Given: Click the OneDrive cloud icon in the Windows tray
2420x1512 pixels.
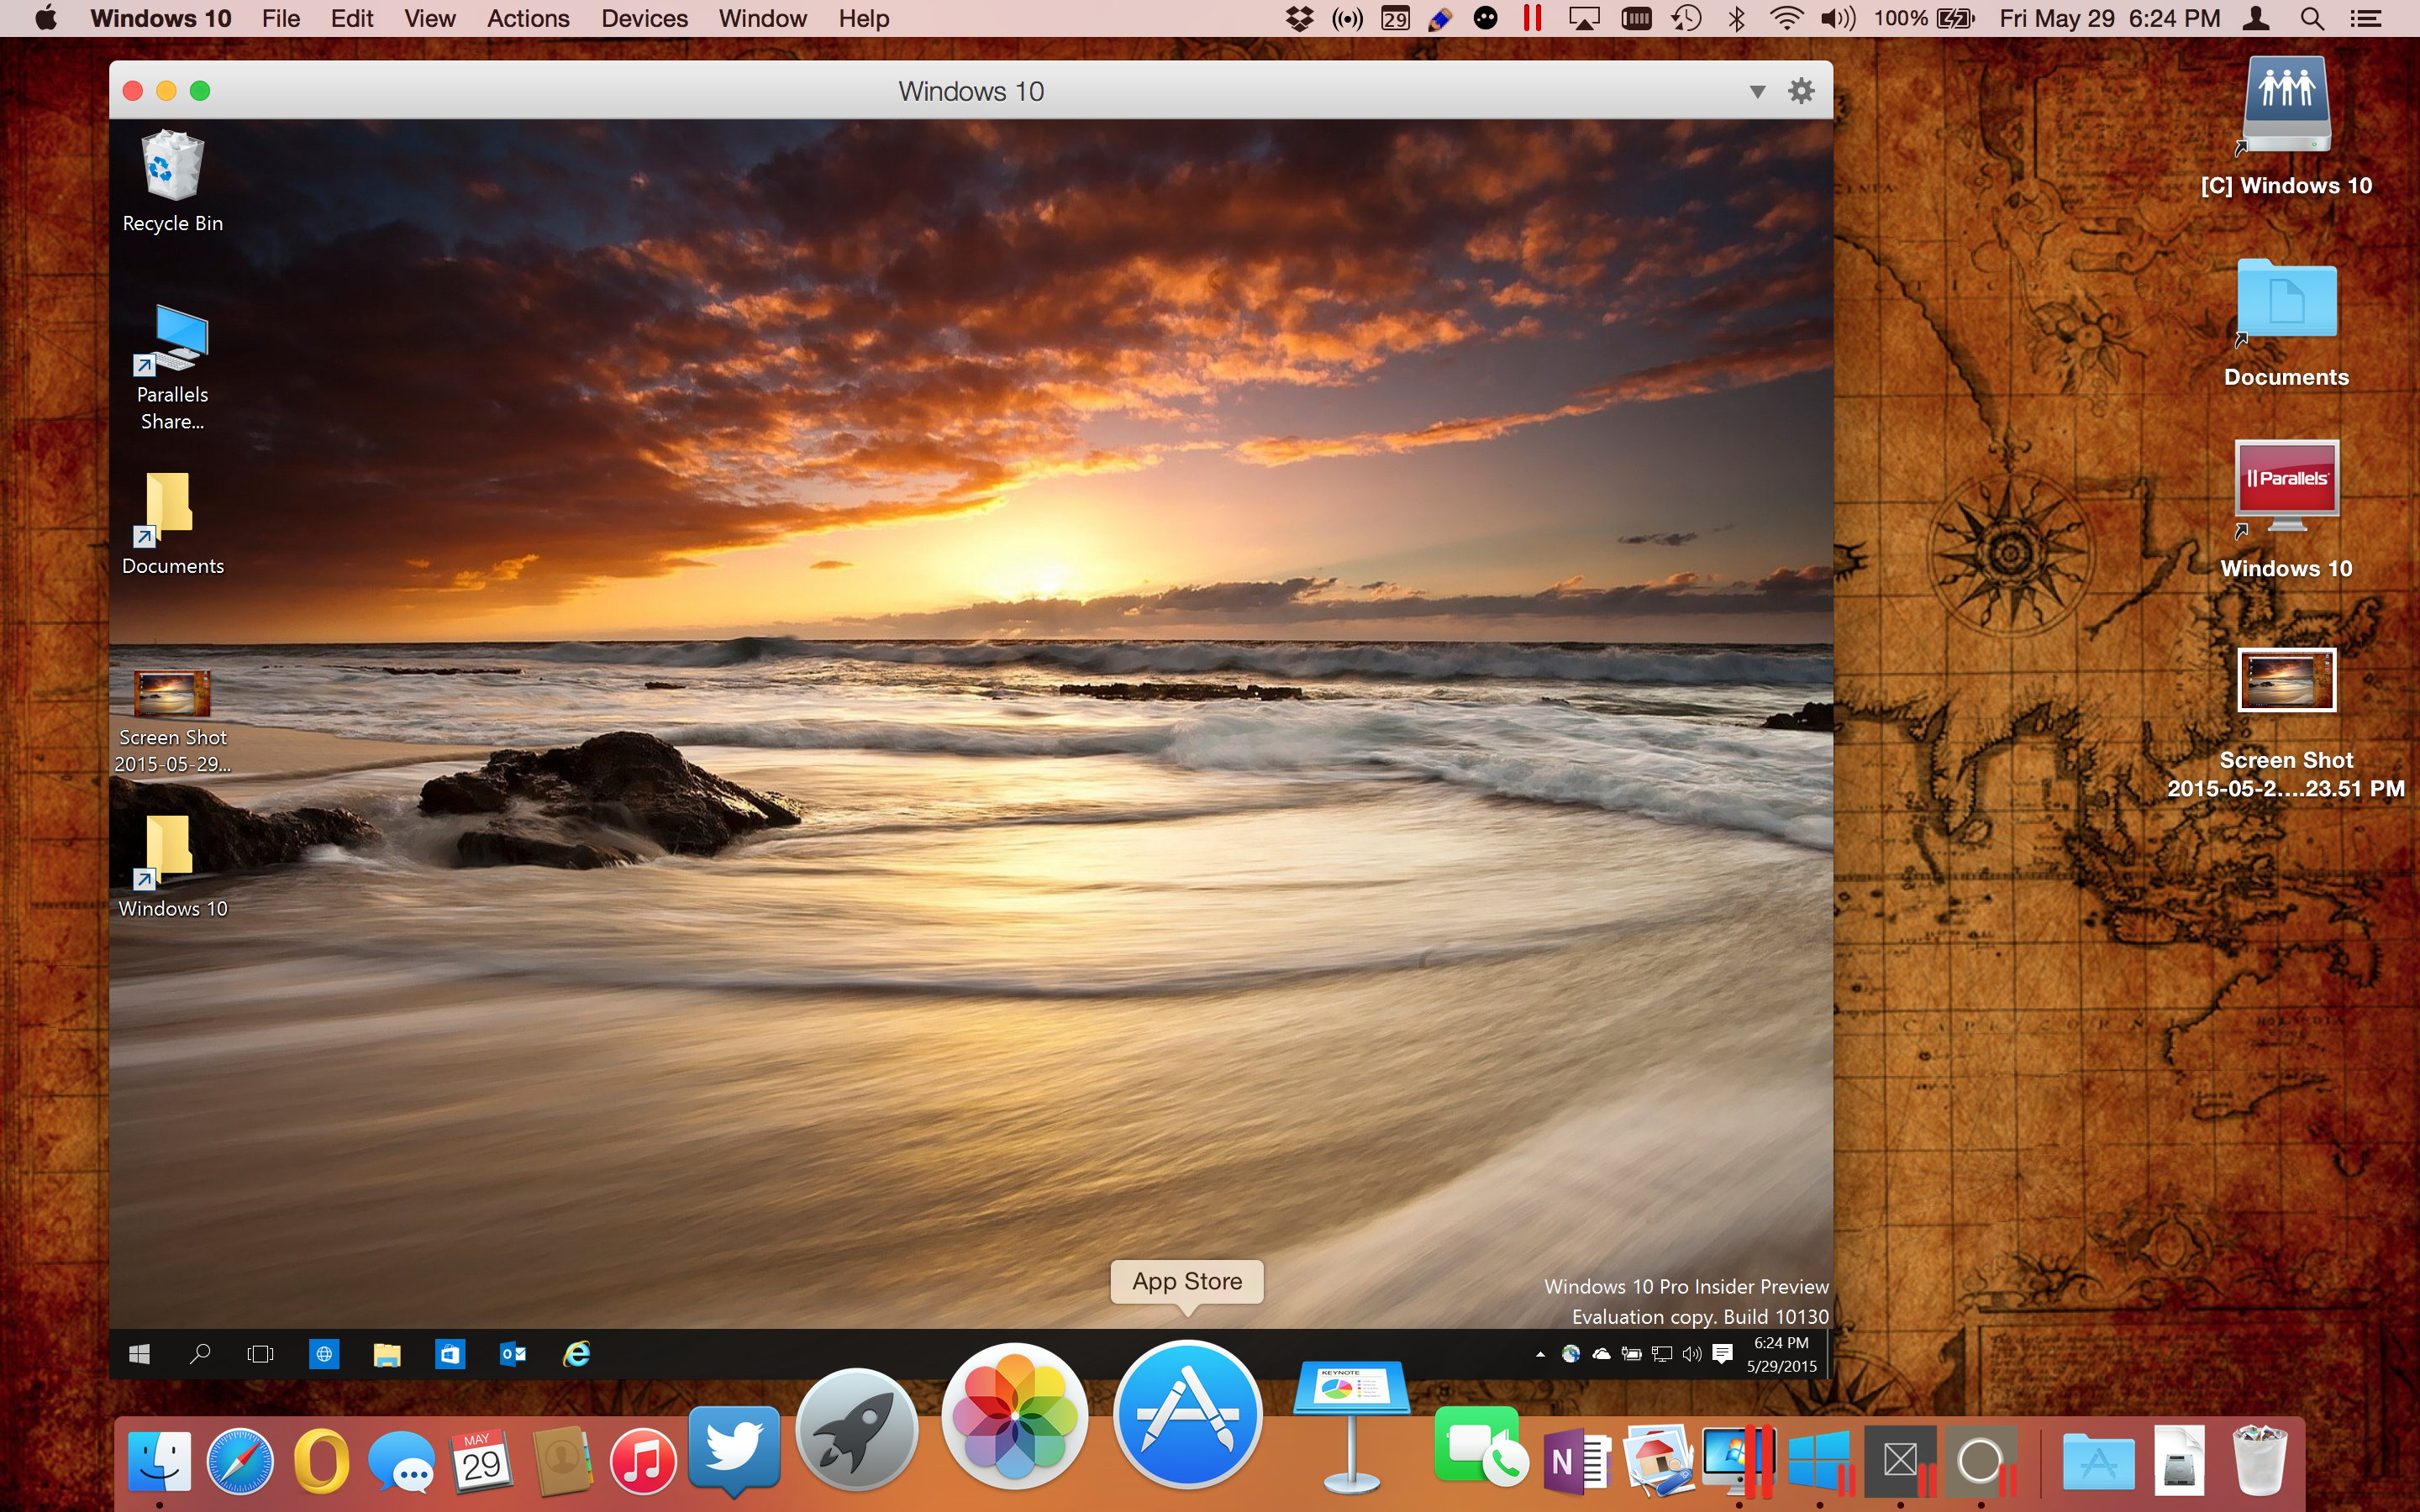Looking at the screenshot, I should (1601, 1354).
